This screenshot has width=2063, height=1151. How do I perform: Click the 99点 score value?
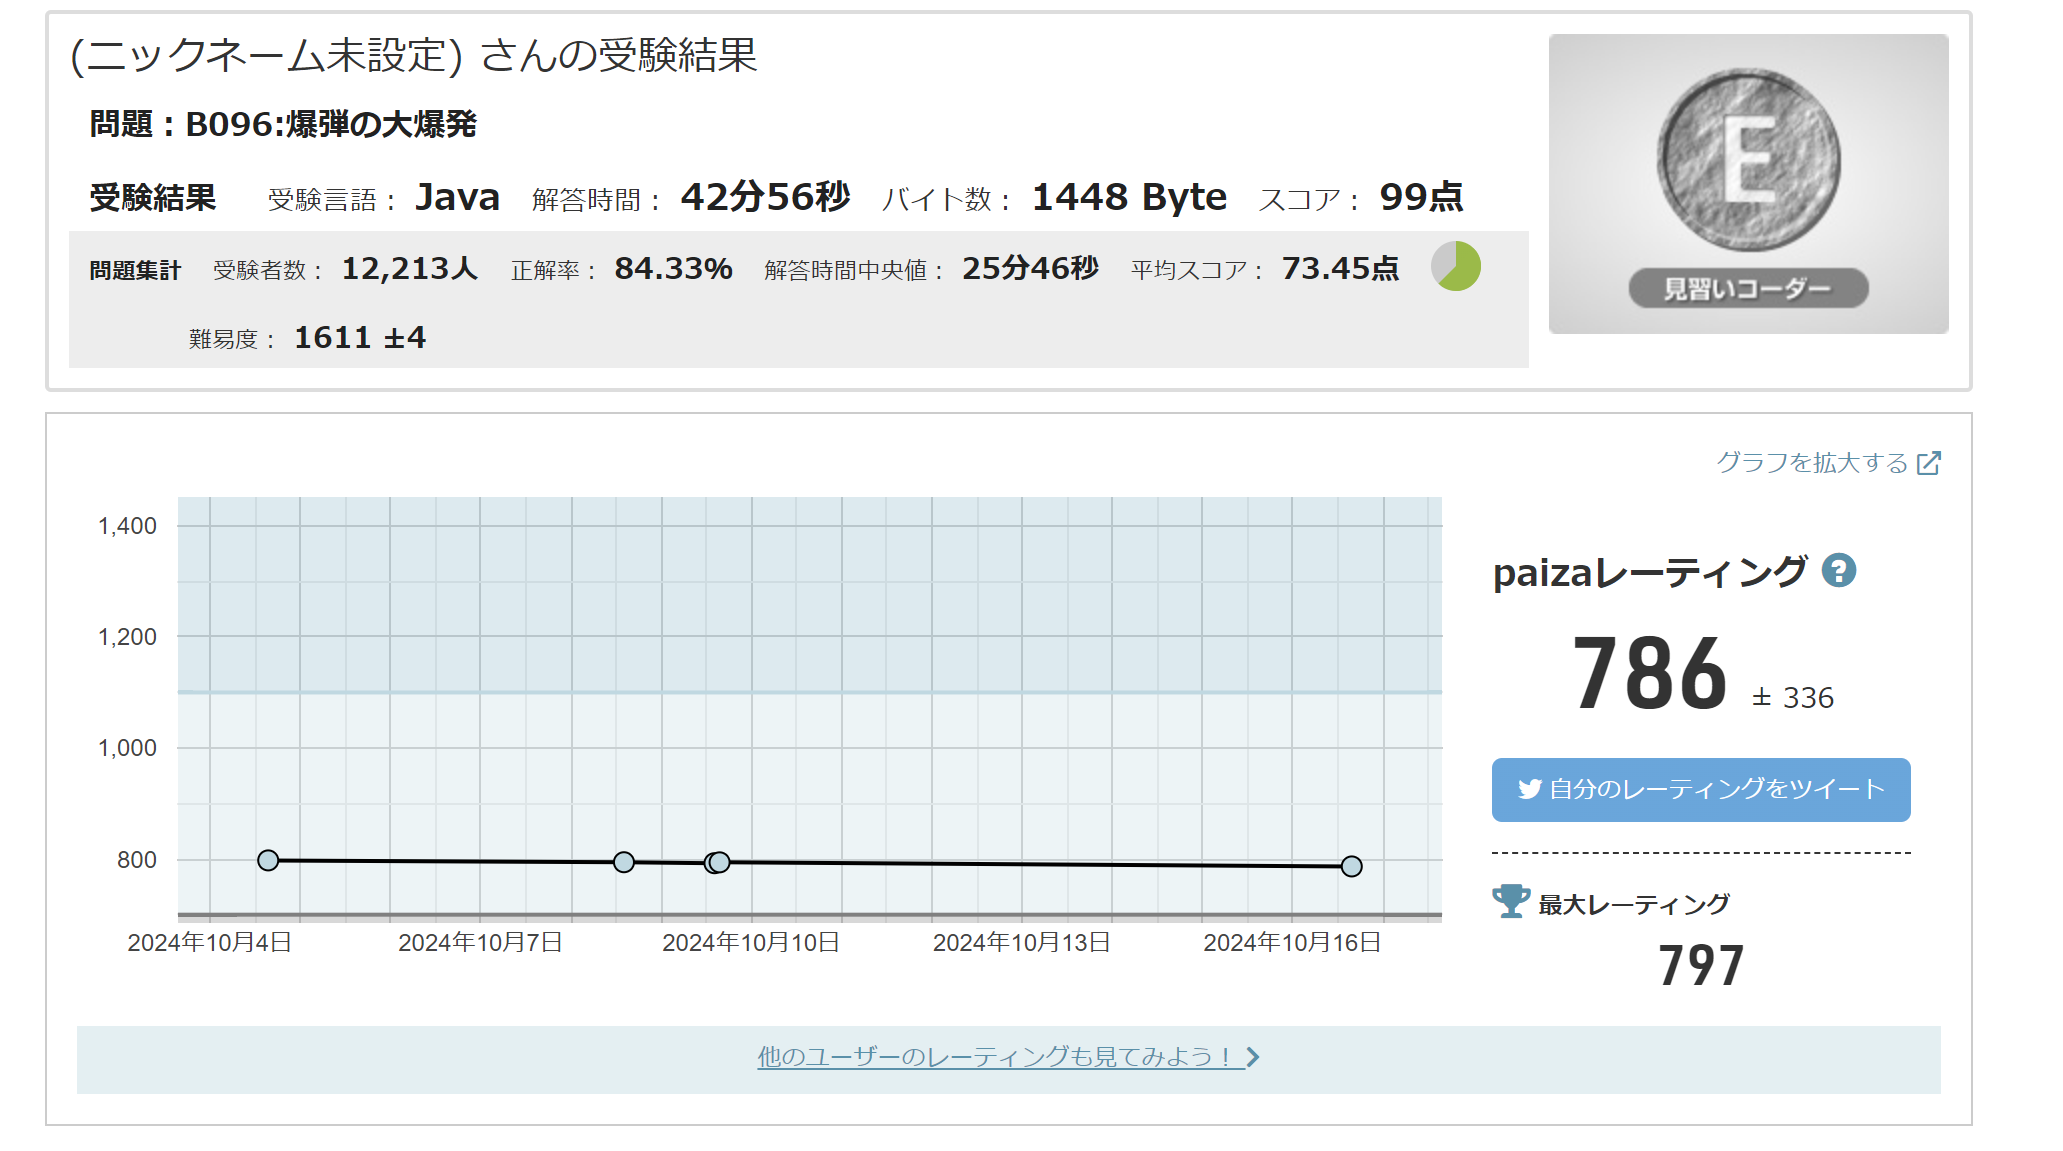pyautogui.click(x=1421, y=197)
